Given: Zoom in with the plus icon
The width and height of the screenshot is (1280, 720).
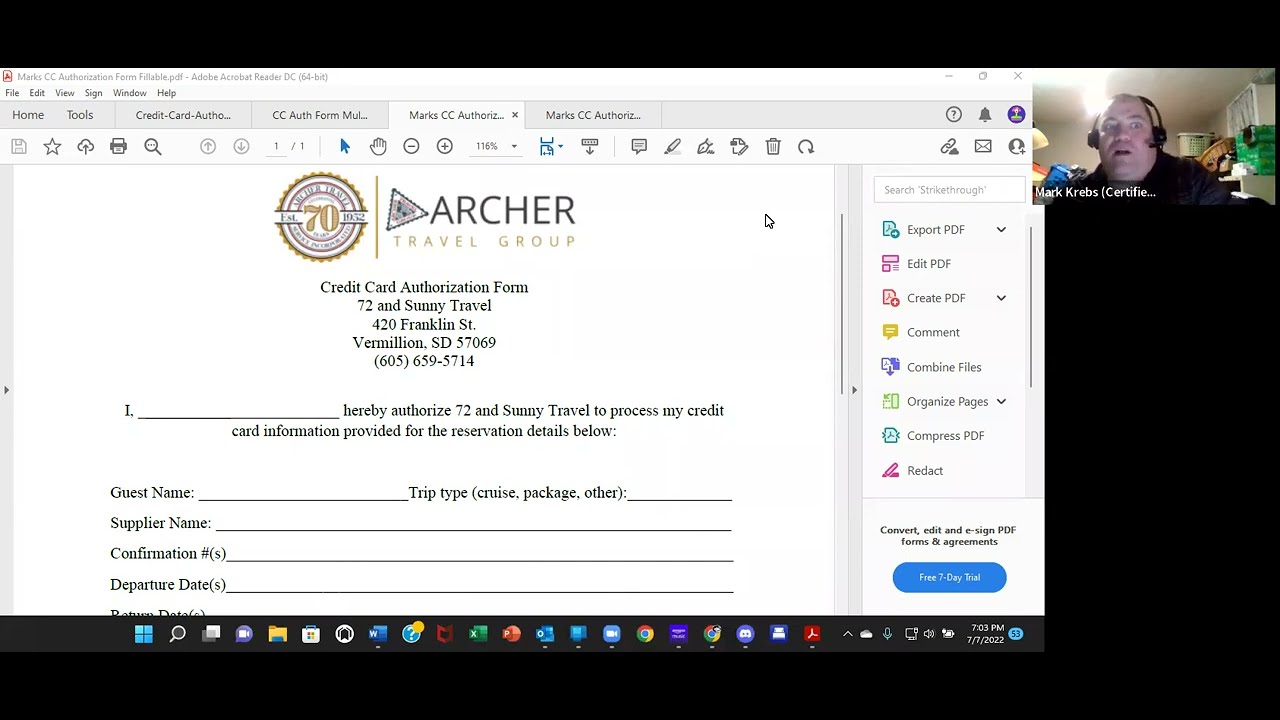Looking at the screenshot, I should pos(445,147).
